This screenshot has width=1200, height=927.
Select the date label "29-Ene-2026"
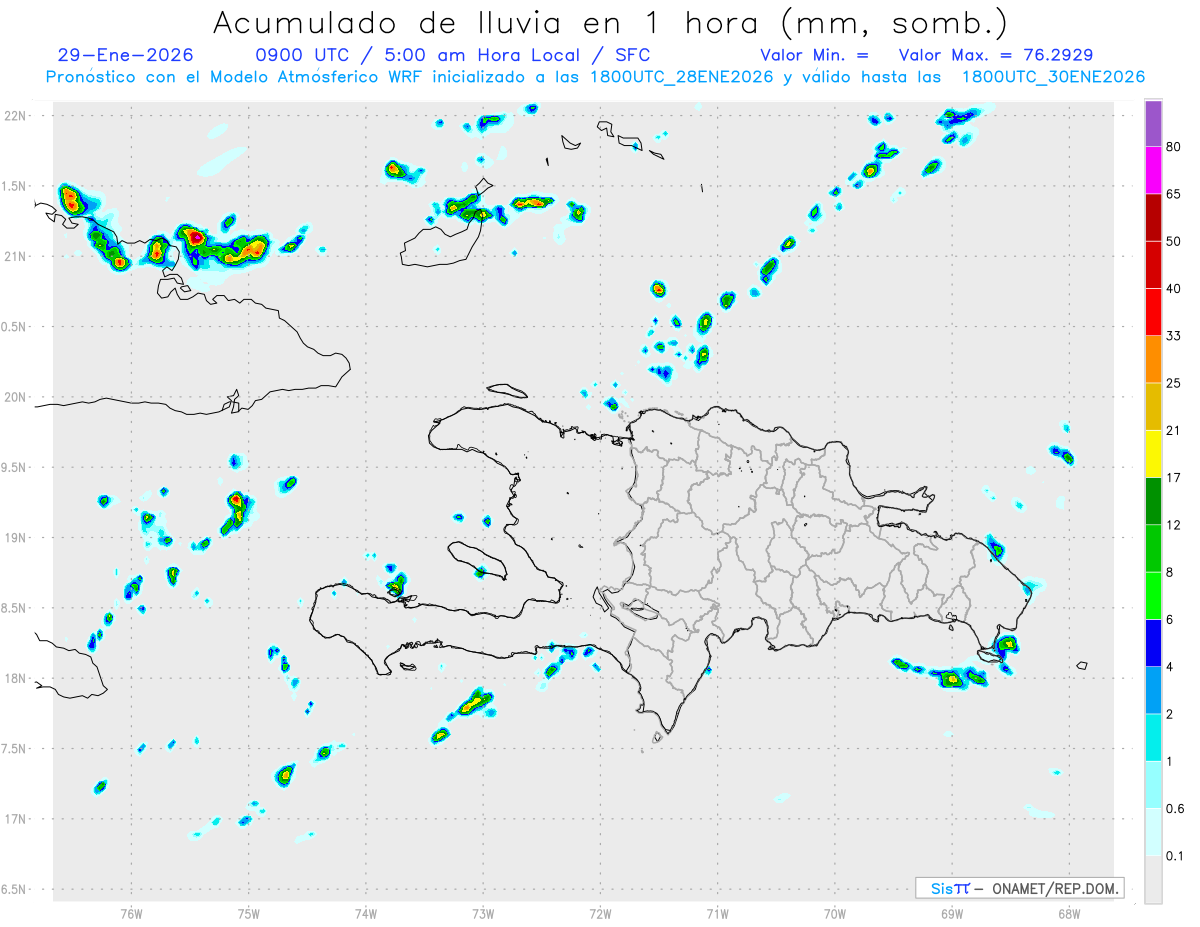click(126, 55)
